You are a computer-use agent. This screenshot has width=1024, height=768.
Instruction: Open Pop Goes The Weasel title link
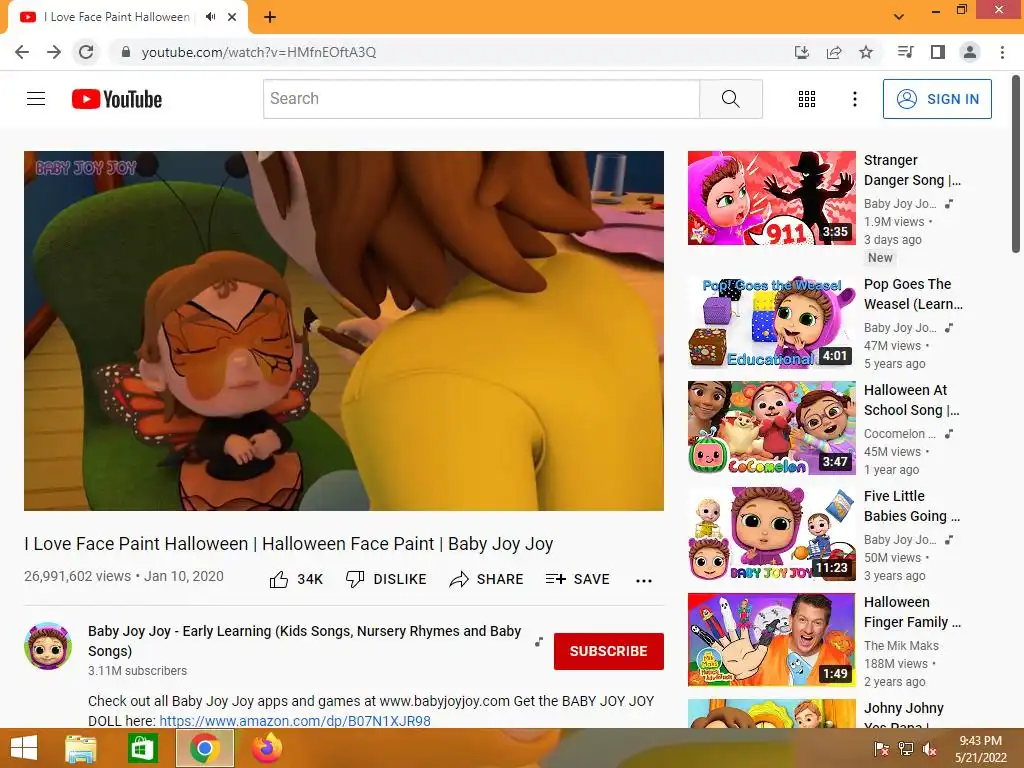(913, 294)
